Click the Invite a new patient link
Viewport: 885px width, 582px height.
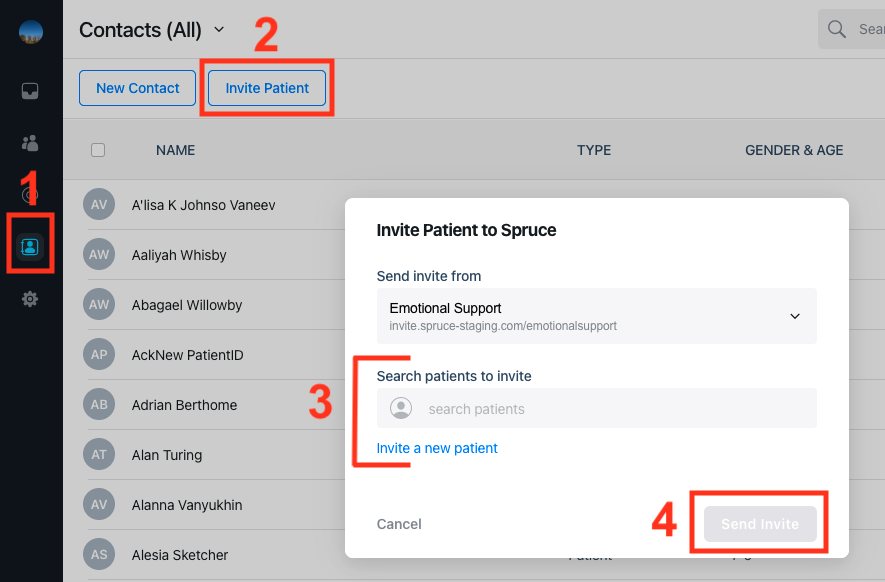[437, 448]
